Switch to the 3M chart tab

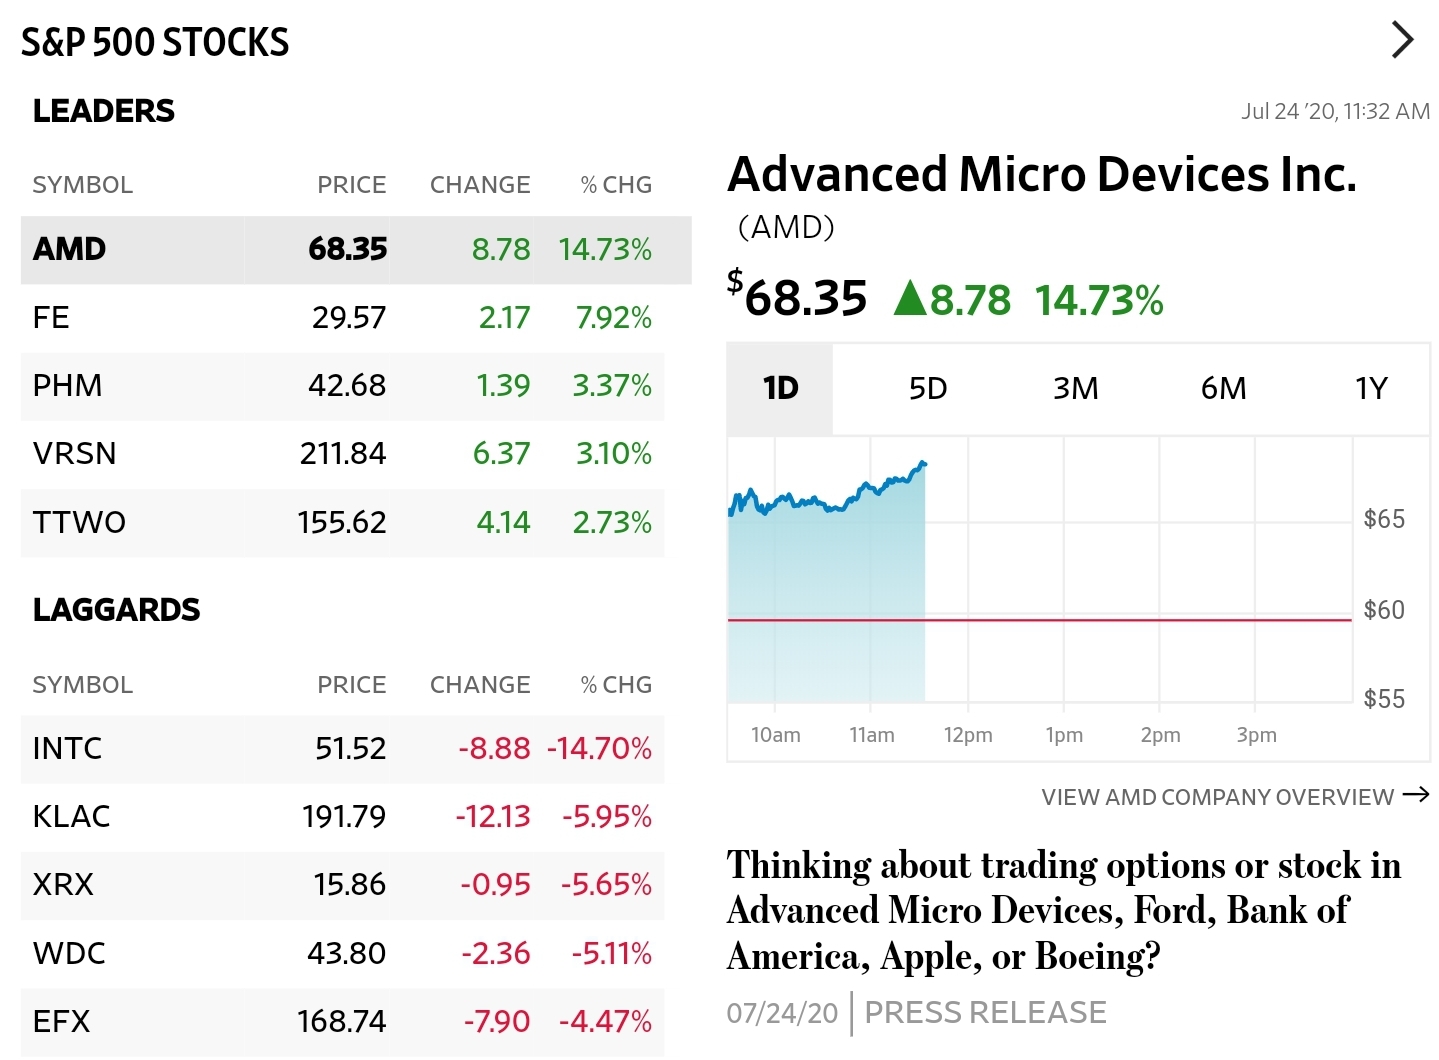[1076, 389]
